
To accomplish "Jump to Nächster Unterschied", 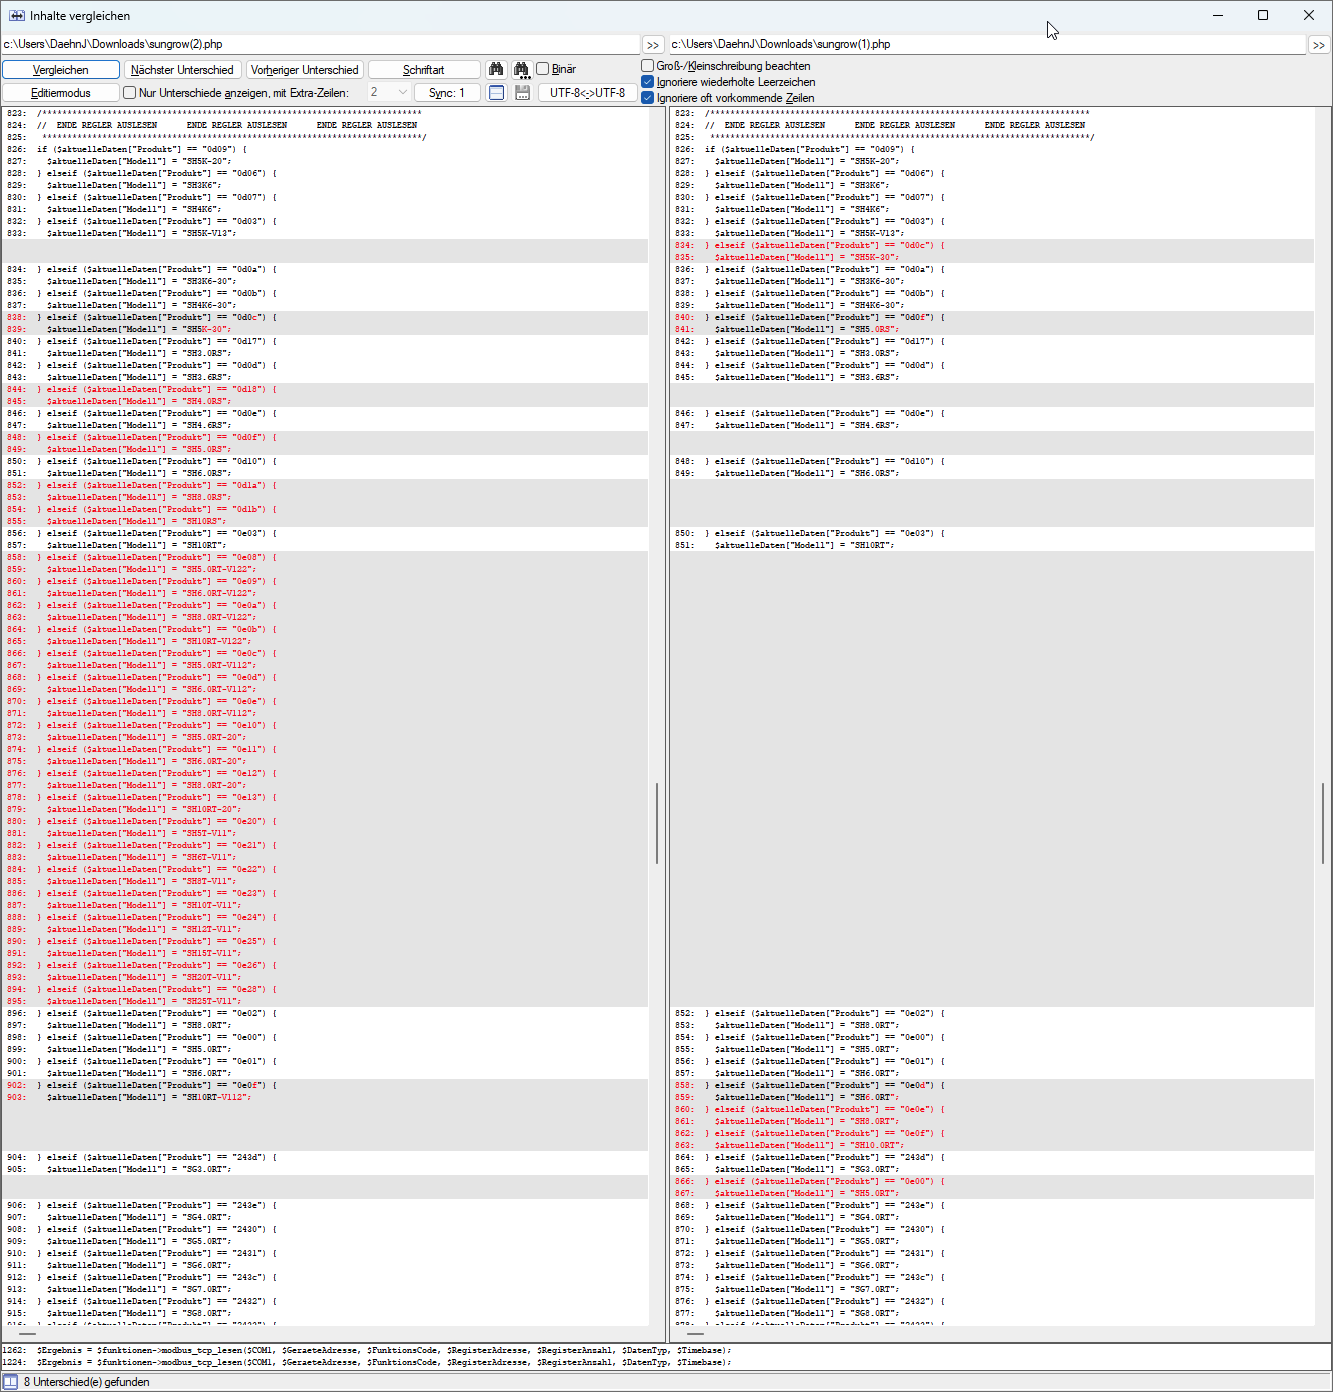I will coord(182,70).
